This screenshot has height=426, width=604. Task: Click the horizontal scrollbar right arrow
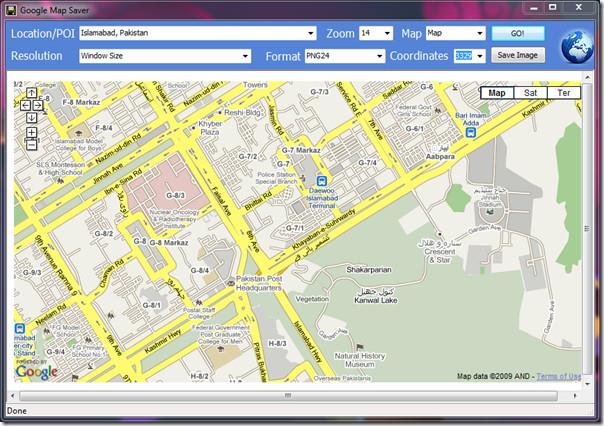575,396
